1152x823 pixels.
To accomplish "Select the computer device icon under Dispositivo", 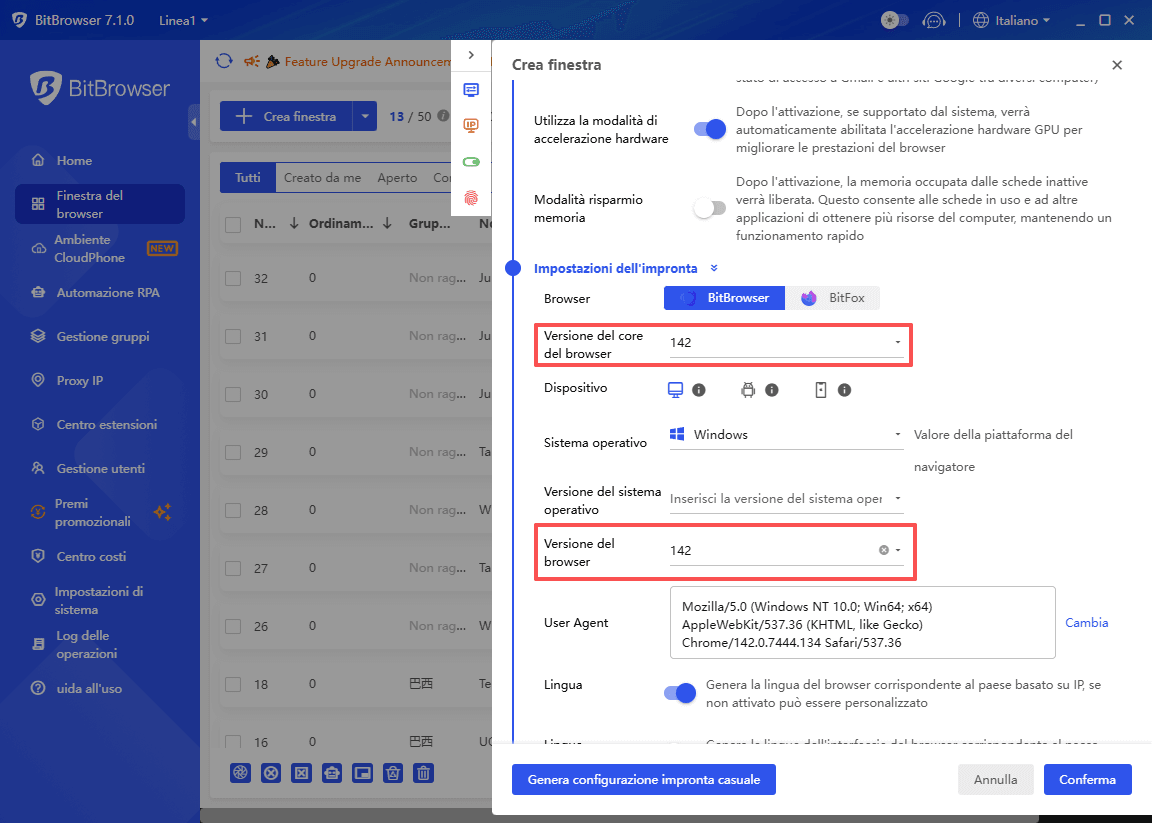I will (674, 389).
